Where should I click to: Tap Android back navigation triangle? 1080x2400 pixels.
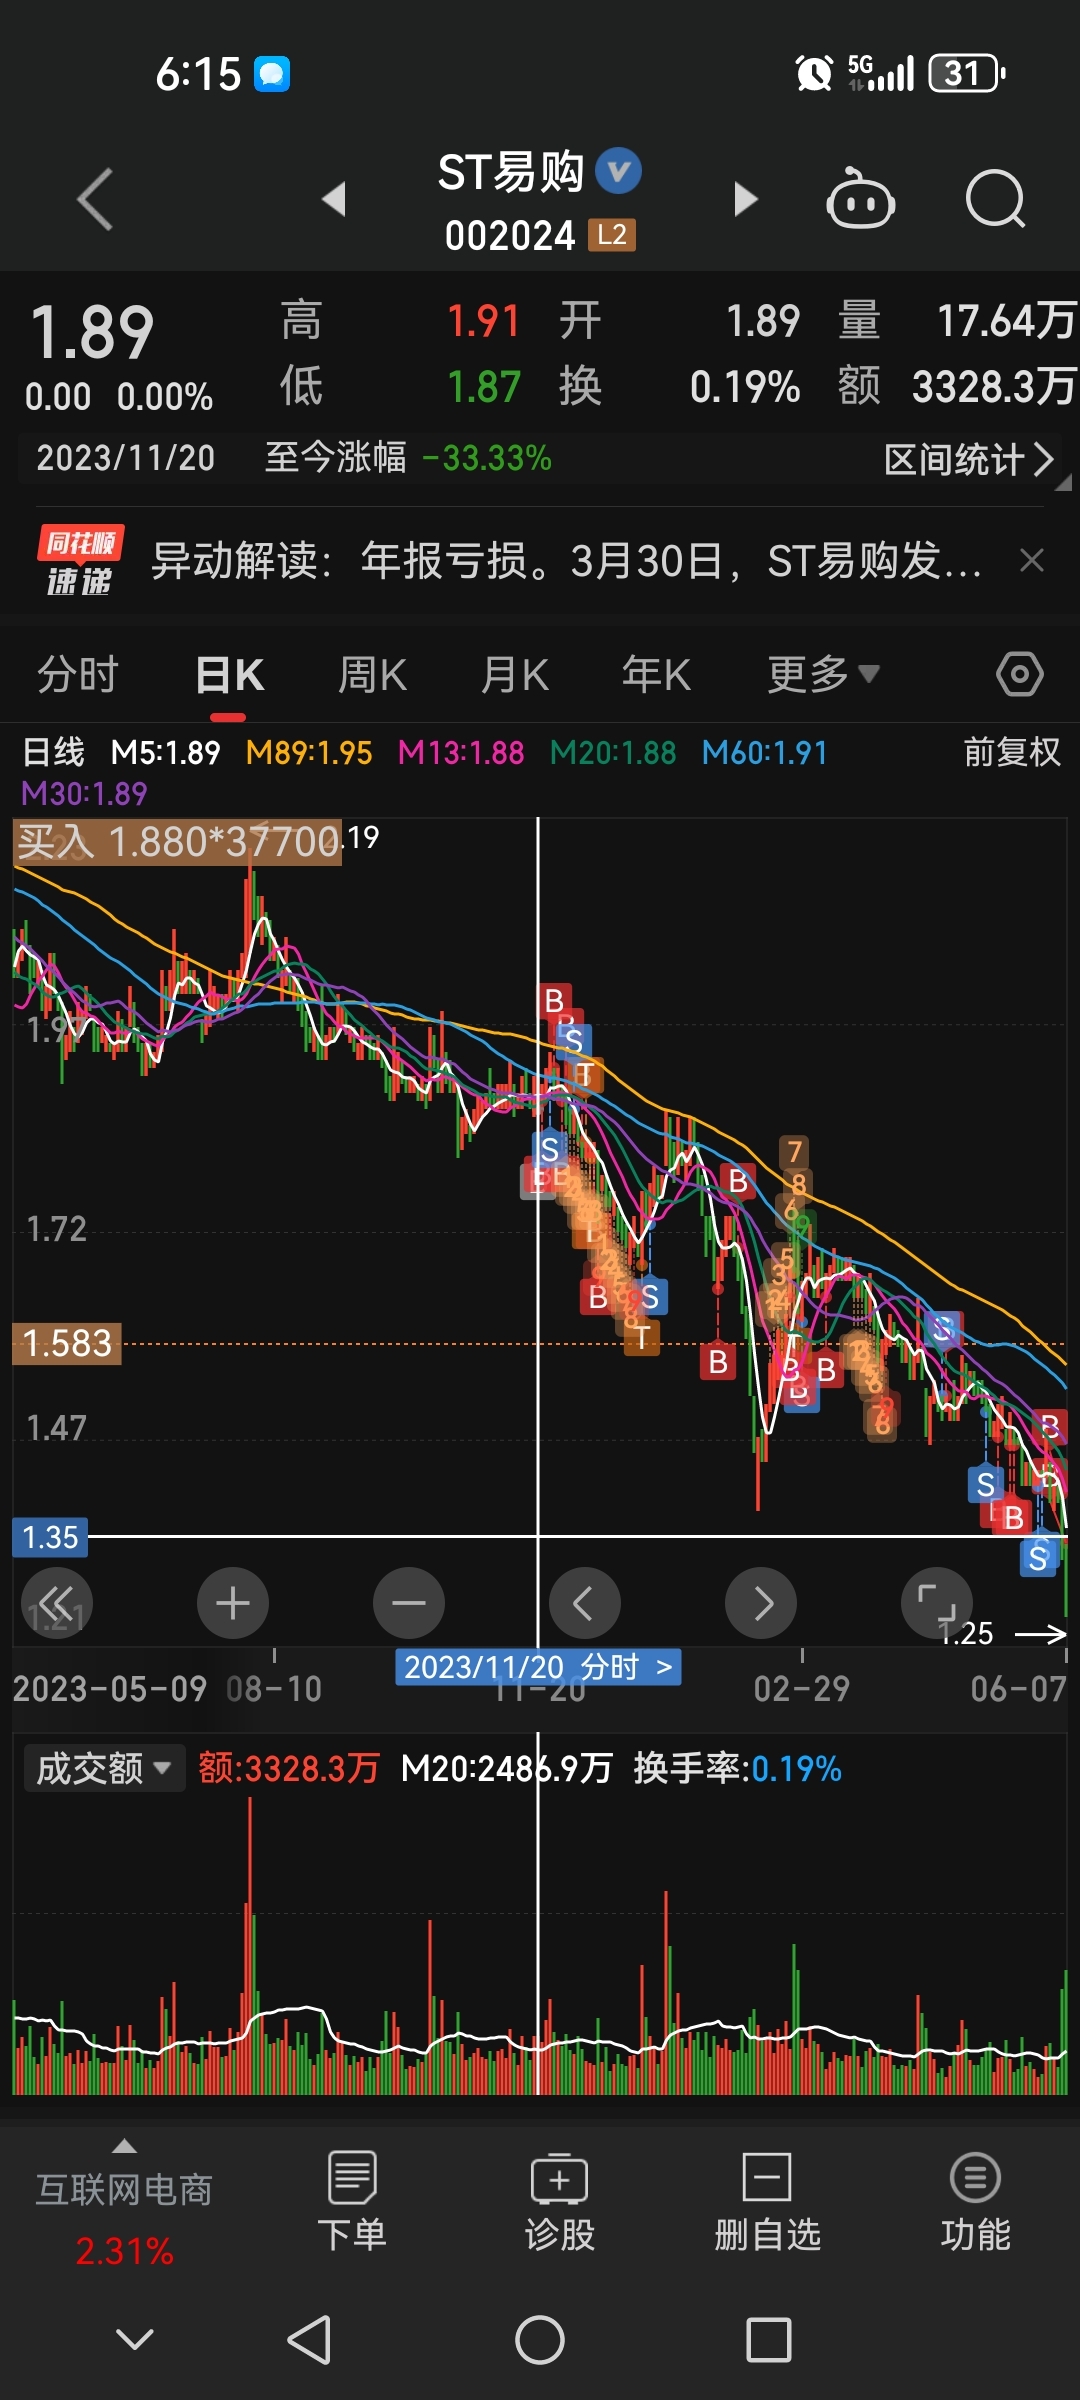pos(308,2340)
